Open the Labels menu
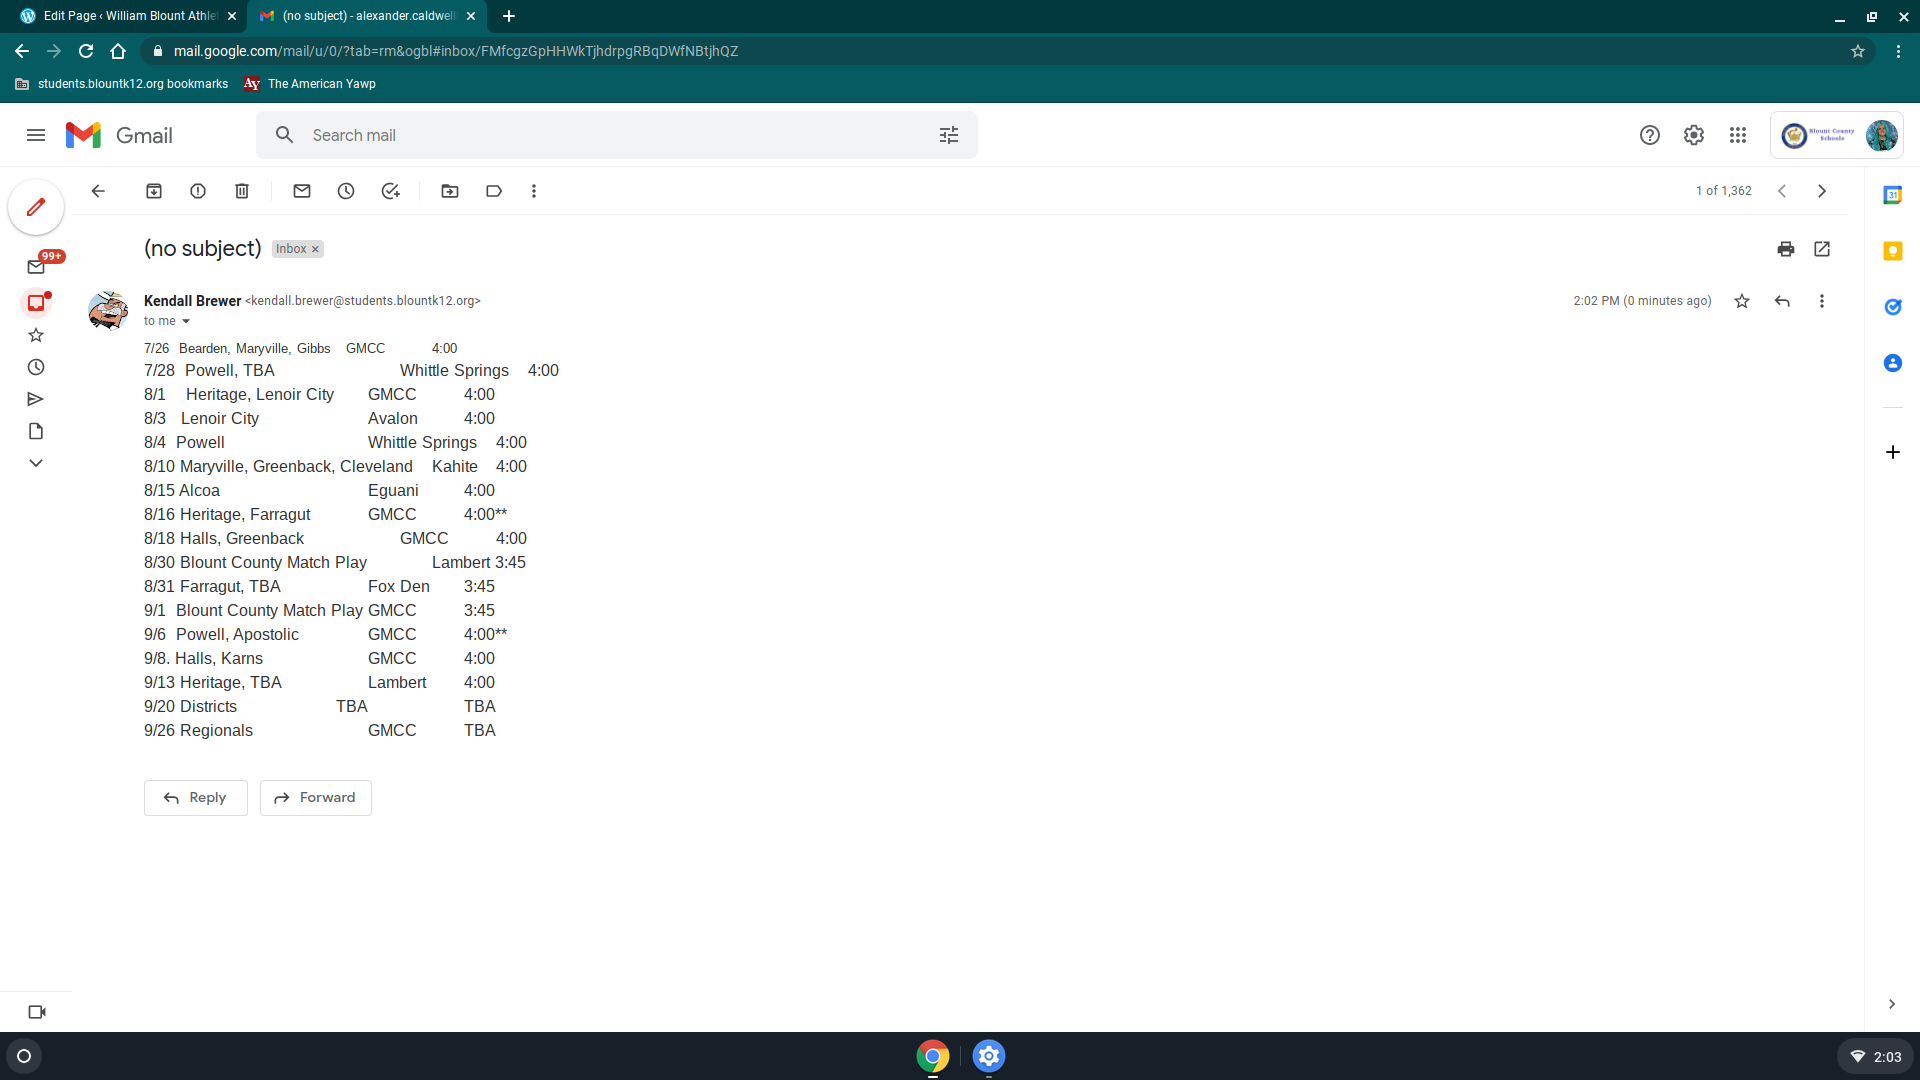The image size is (1920, 1080). coord(494,191)
